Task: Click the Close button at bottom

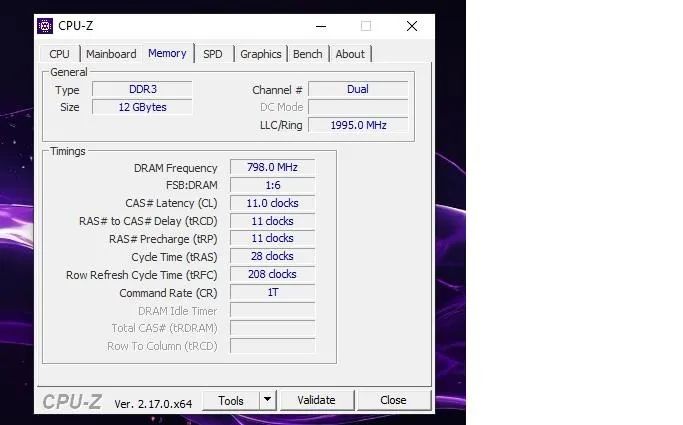Action: tap(393, 400)
